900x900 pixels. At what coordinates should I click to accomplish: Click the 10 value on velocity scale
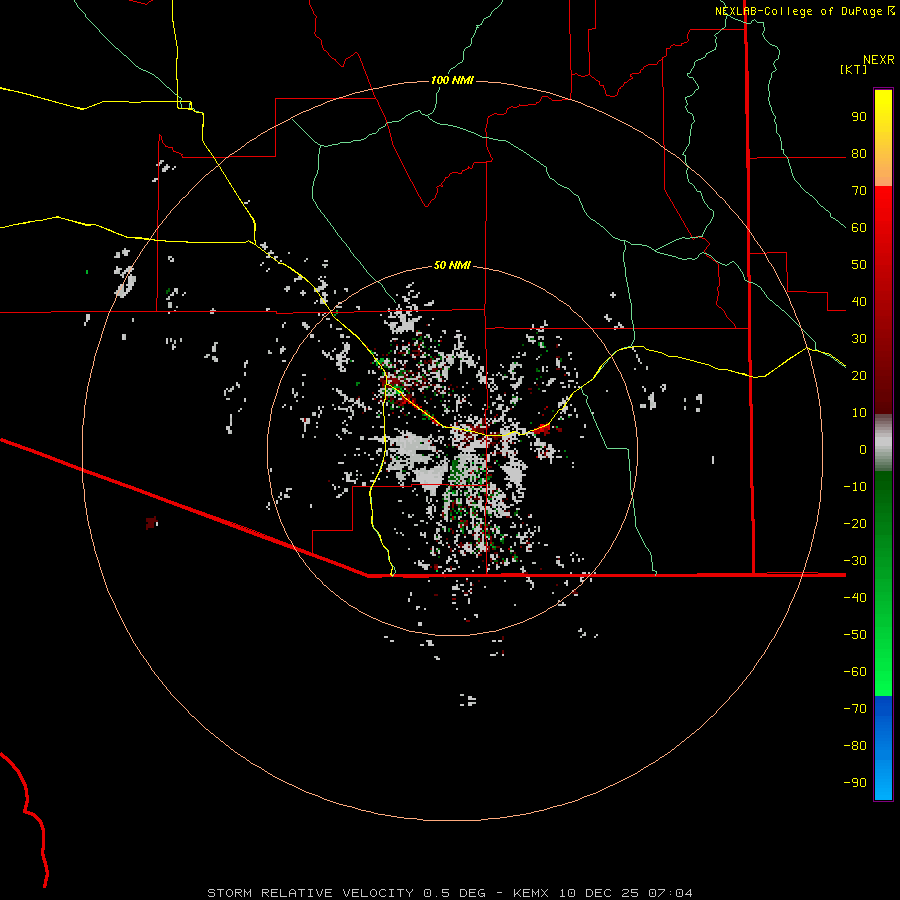point(859,413)
